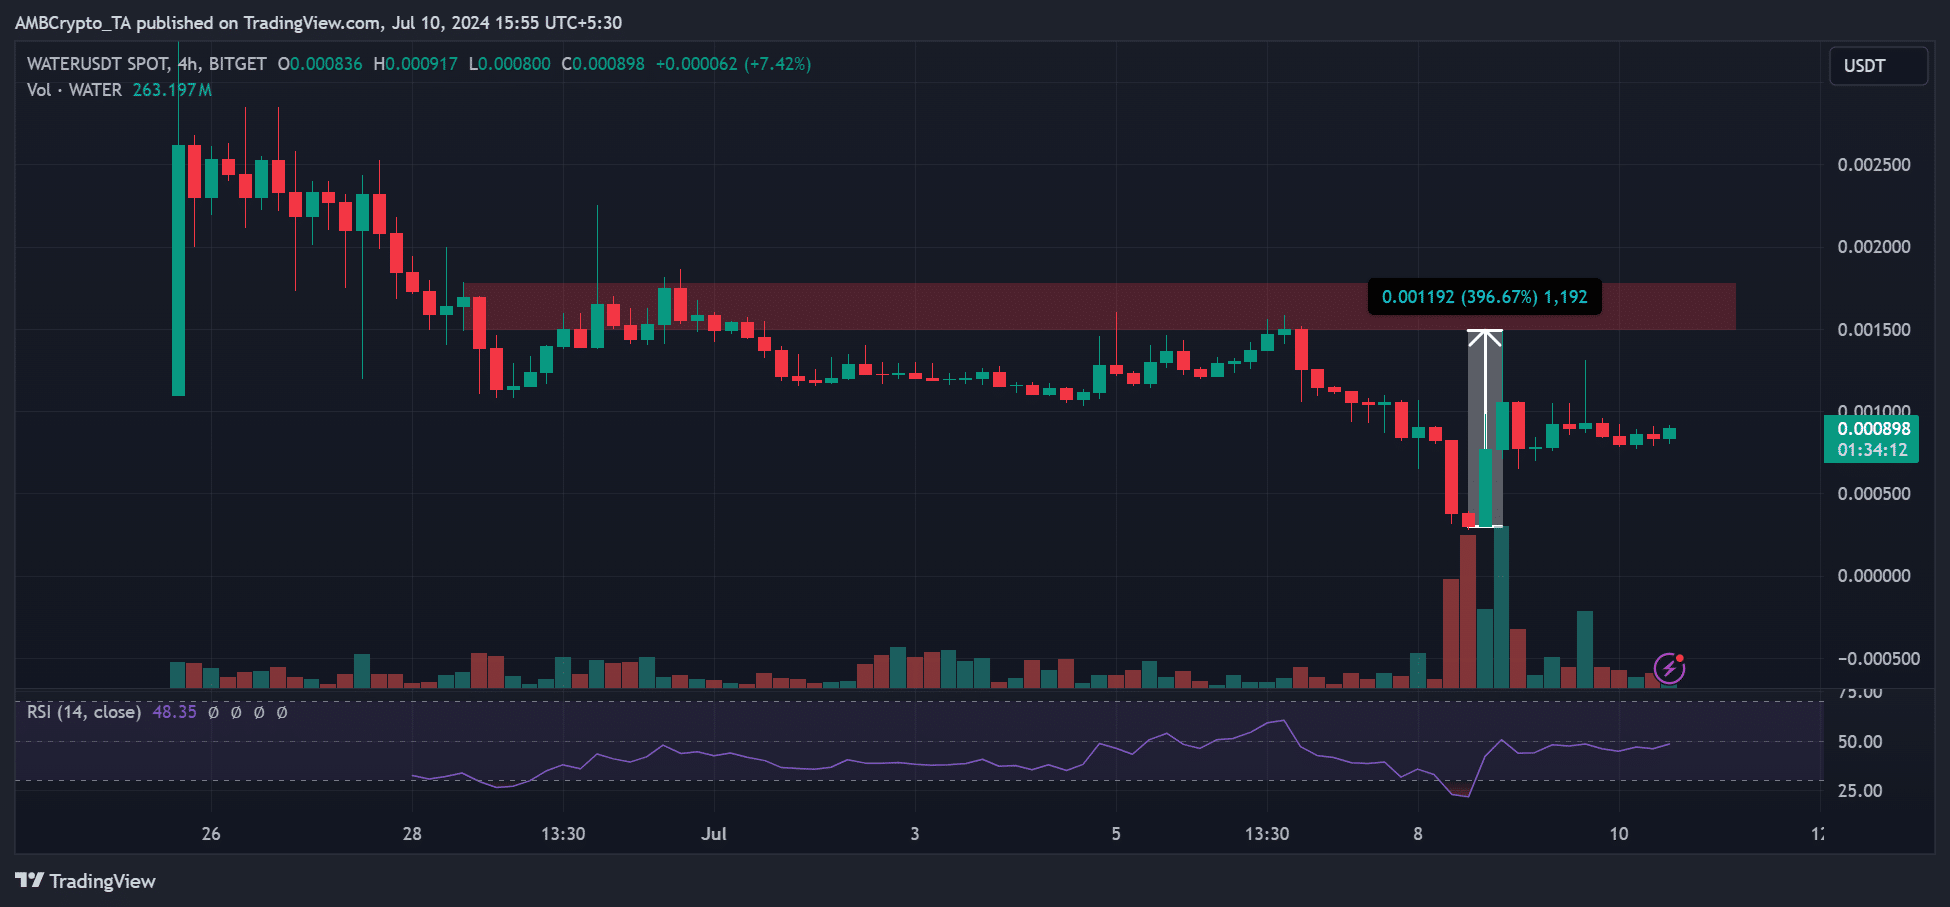Select the WATERUSDT SPOT symbol title
Screen dimensions: 1950x907
pos(98,64)
